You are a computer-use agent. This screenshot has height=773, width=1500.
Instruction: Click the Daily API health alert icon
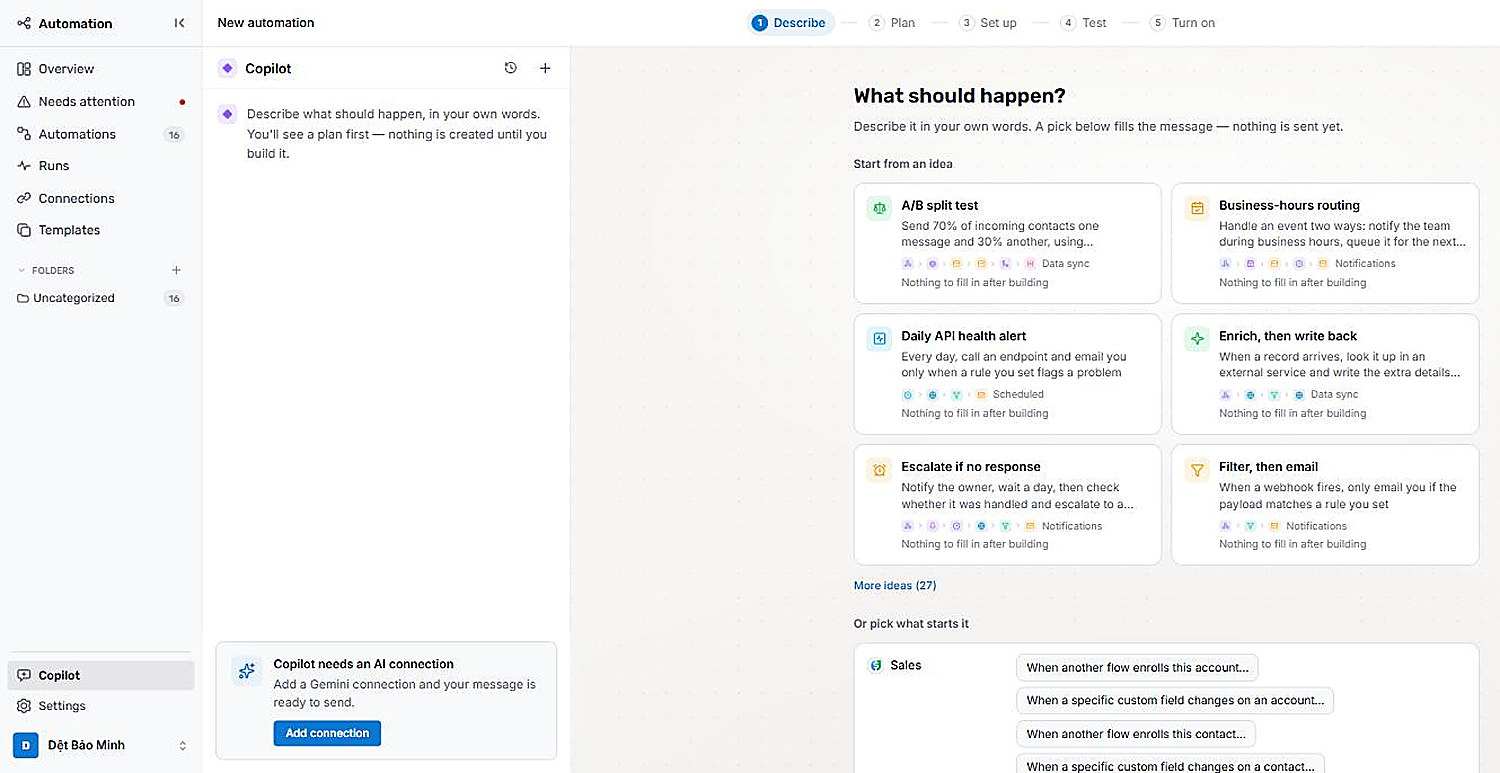coord(879,339)
